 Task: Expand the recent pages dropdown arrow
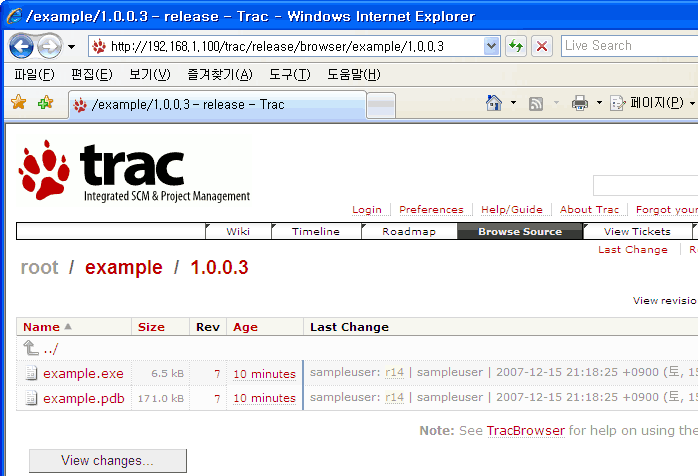[71, 46]
